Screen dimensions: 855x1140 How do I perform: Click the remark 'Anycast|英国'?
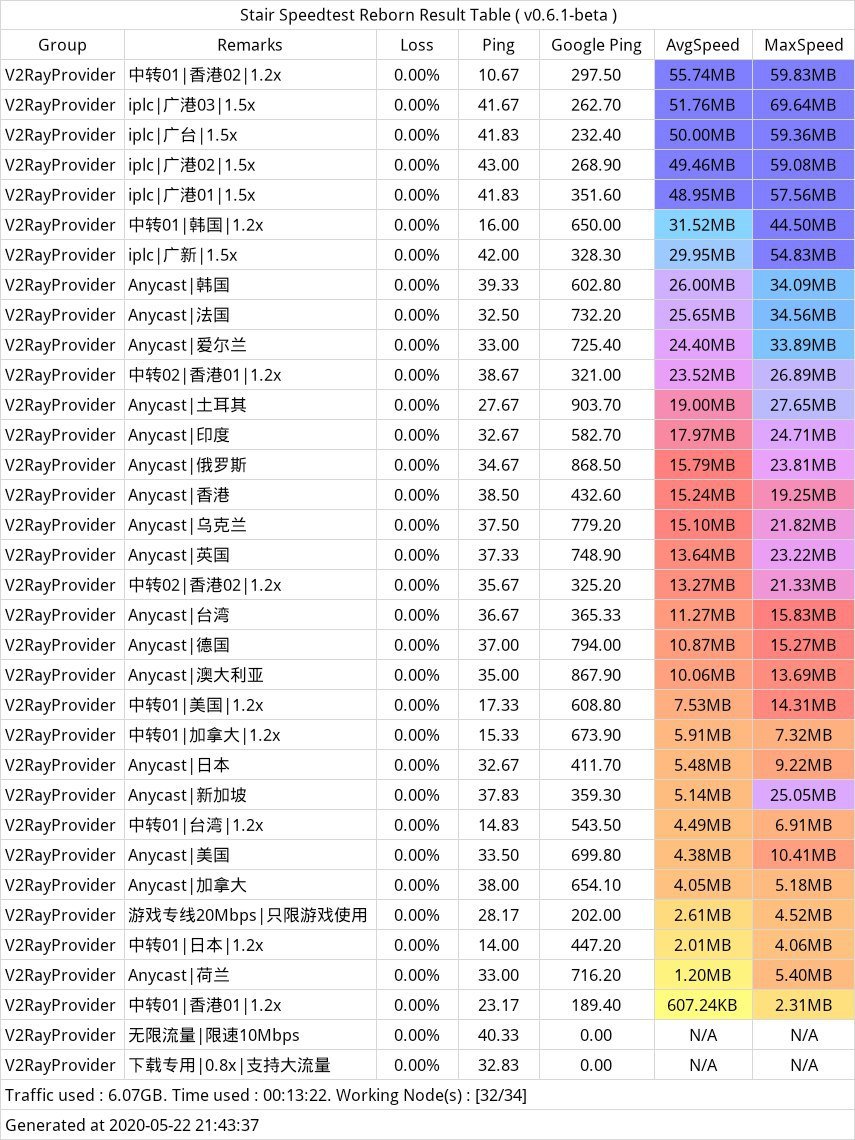tap(179, 555)
